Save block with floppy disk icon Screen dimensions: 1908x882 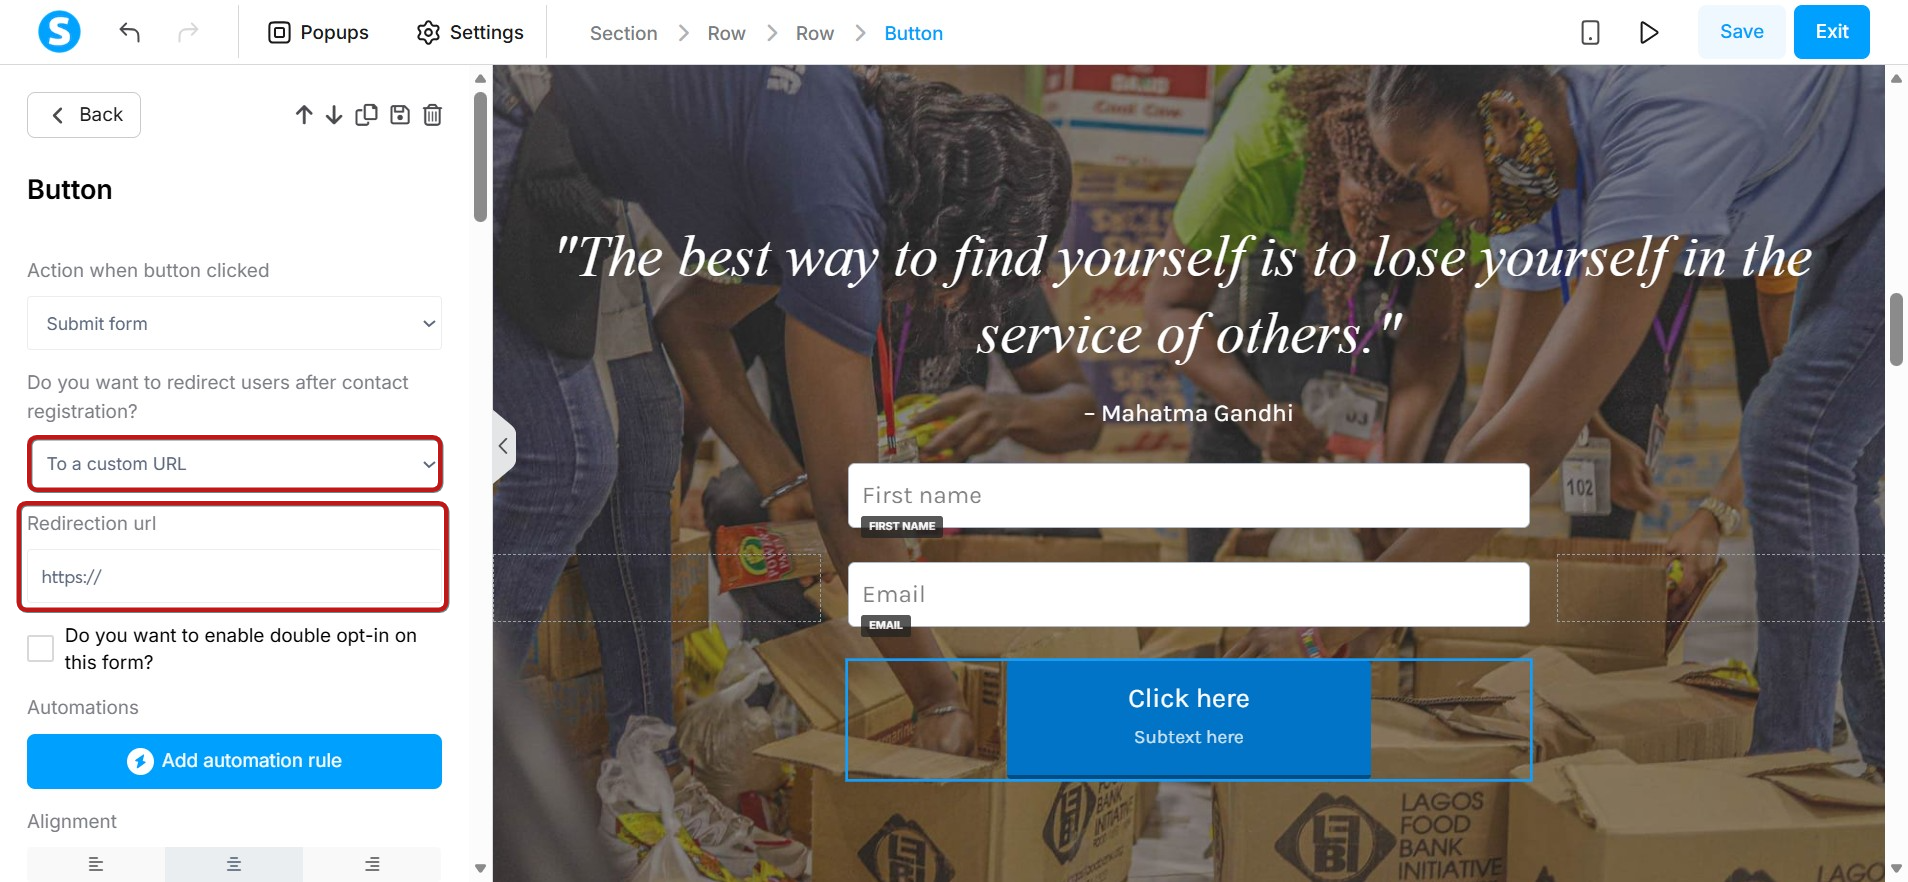pos(400,115)
